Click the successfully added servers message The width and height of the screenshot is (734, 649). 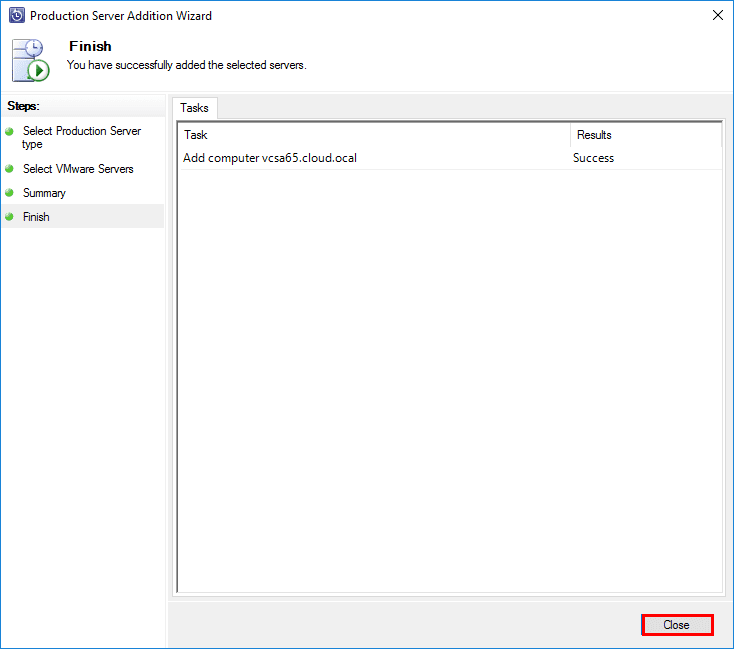(186, 65)
